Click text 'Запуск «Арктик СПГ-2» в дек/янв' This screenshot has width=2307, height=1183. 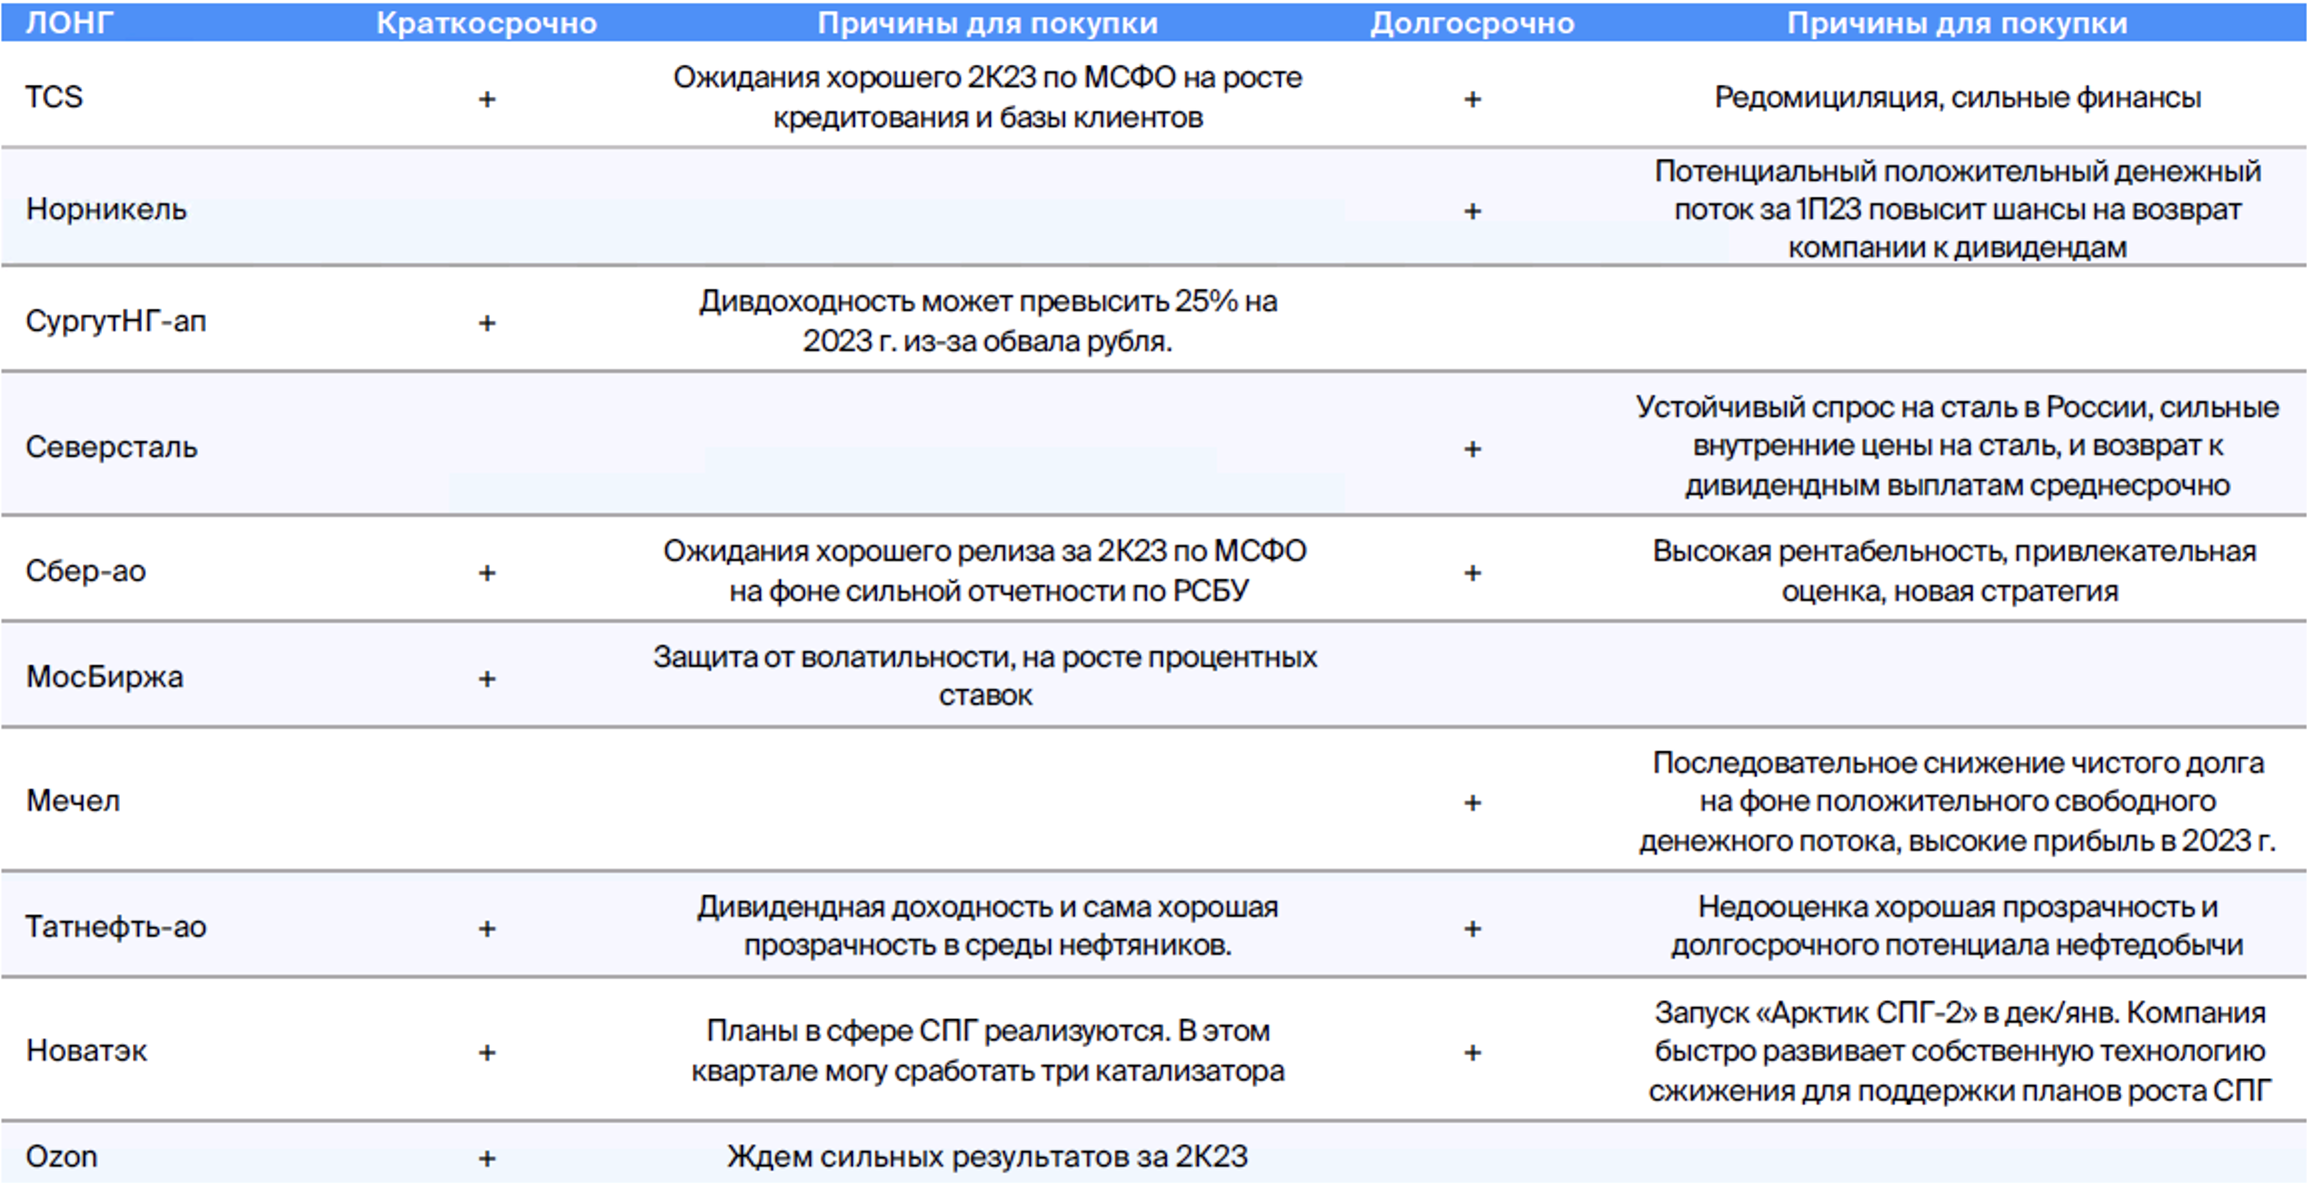1885,1013
